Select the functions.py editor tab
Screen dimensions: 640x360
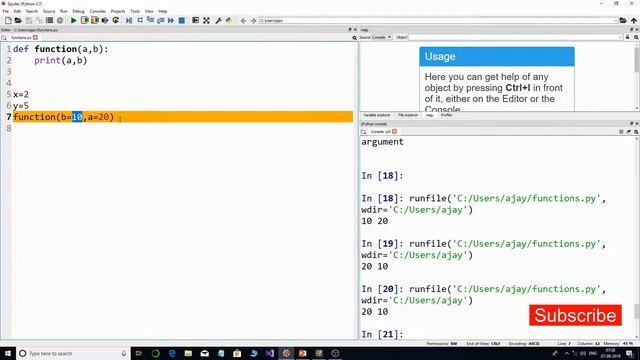(21, 38)
